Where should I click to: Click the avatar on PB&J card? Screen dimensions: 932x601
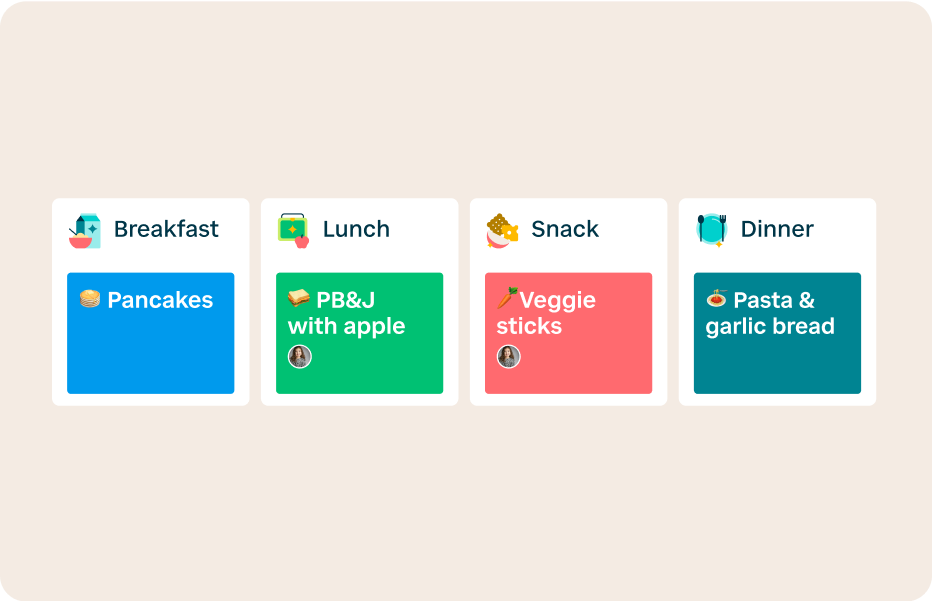coord(300,356)
